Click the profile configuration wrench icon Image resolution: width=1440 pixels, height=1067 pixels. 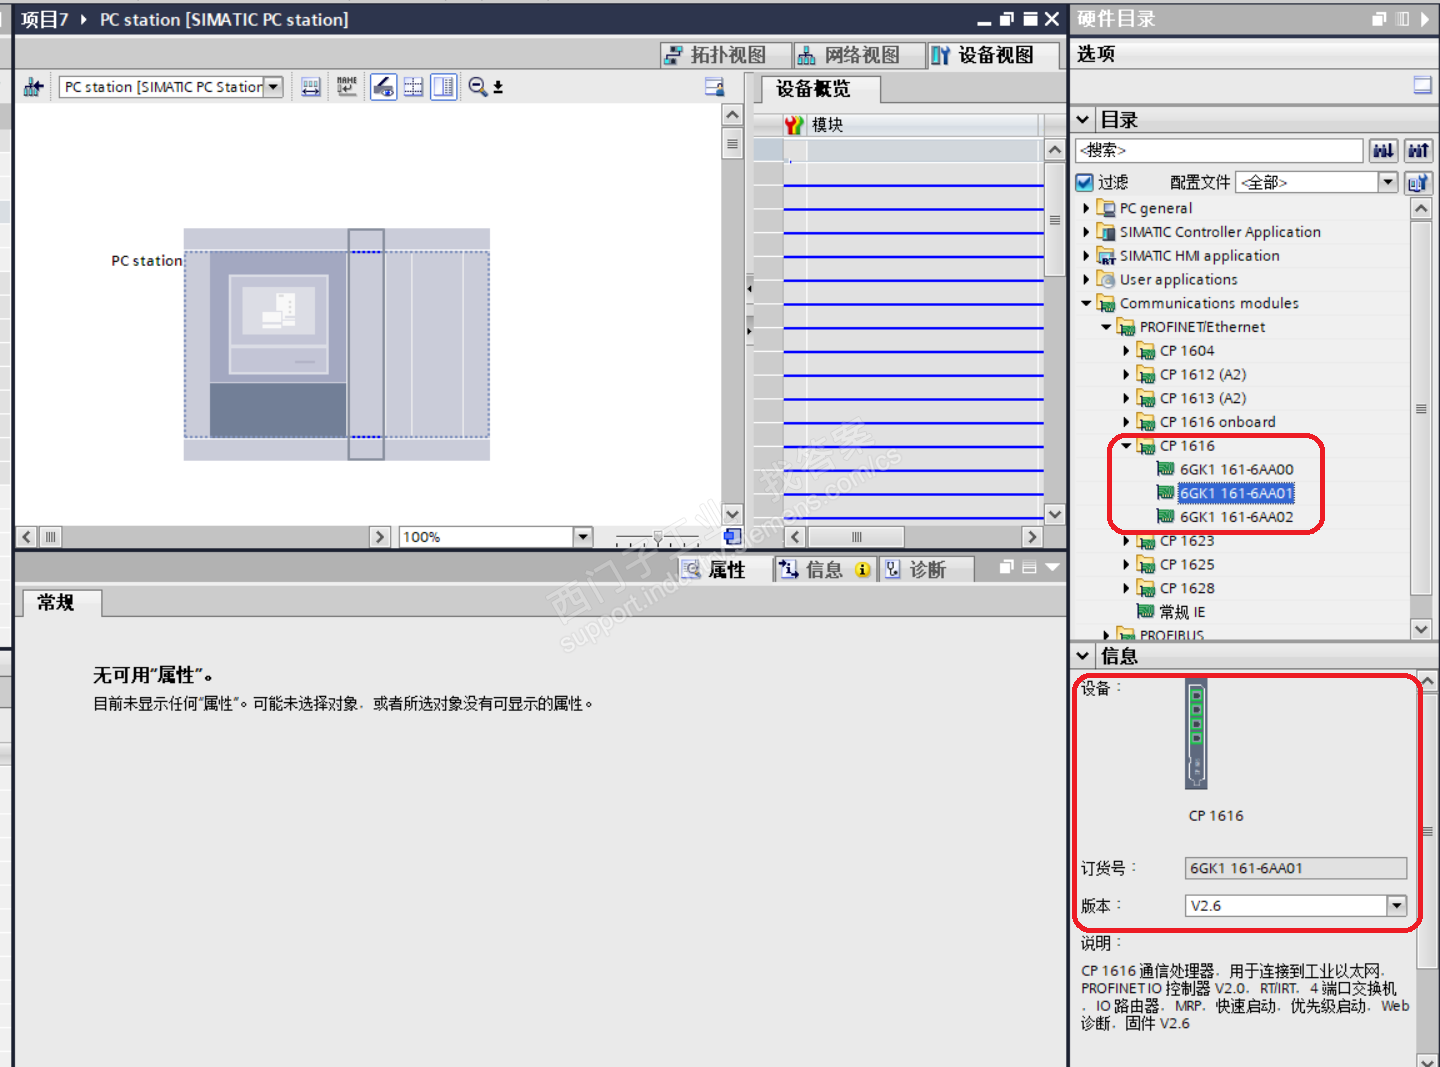[x=1417, y=183]
